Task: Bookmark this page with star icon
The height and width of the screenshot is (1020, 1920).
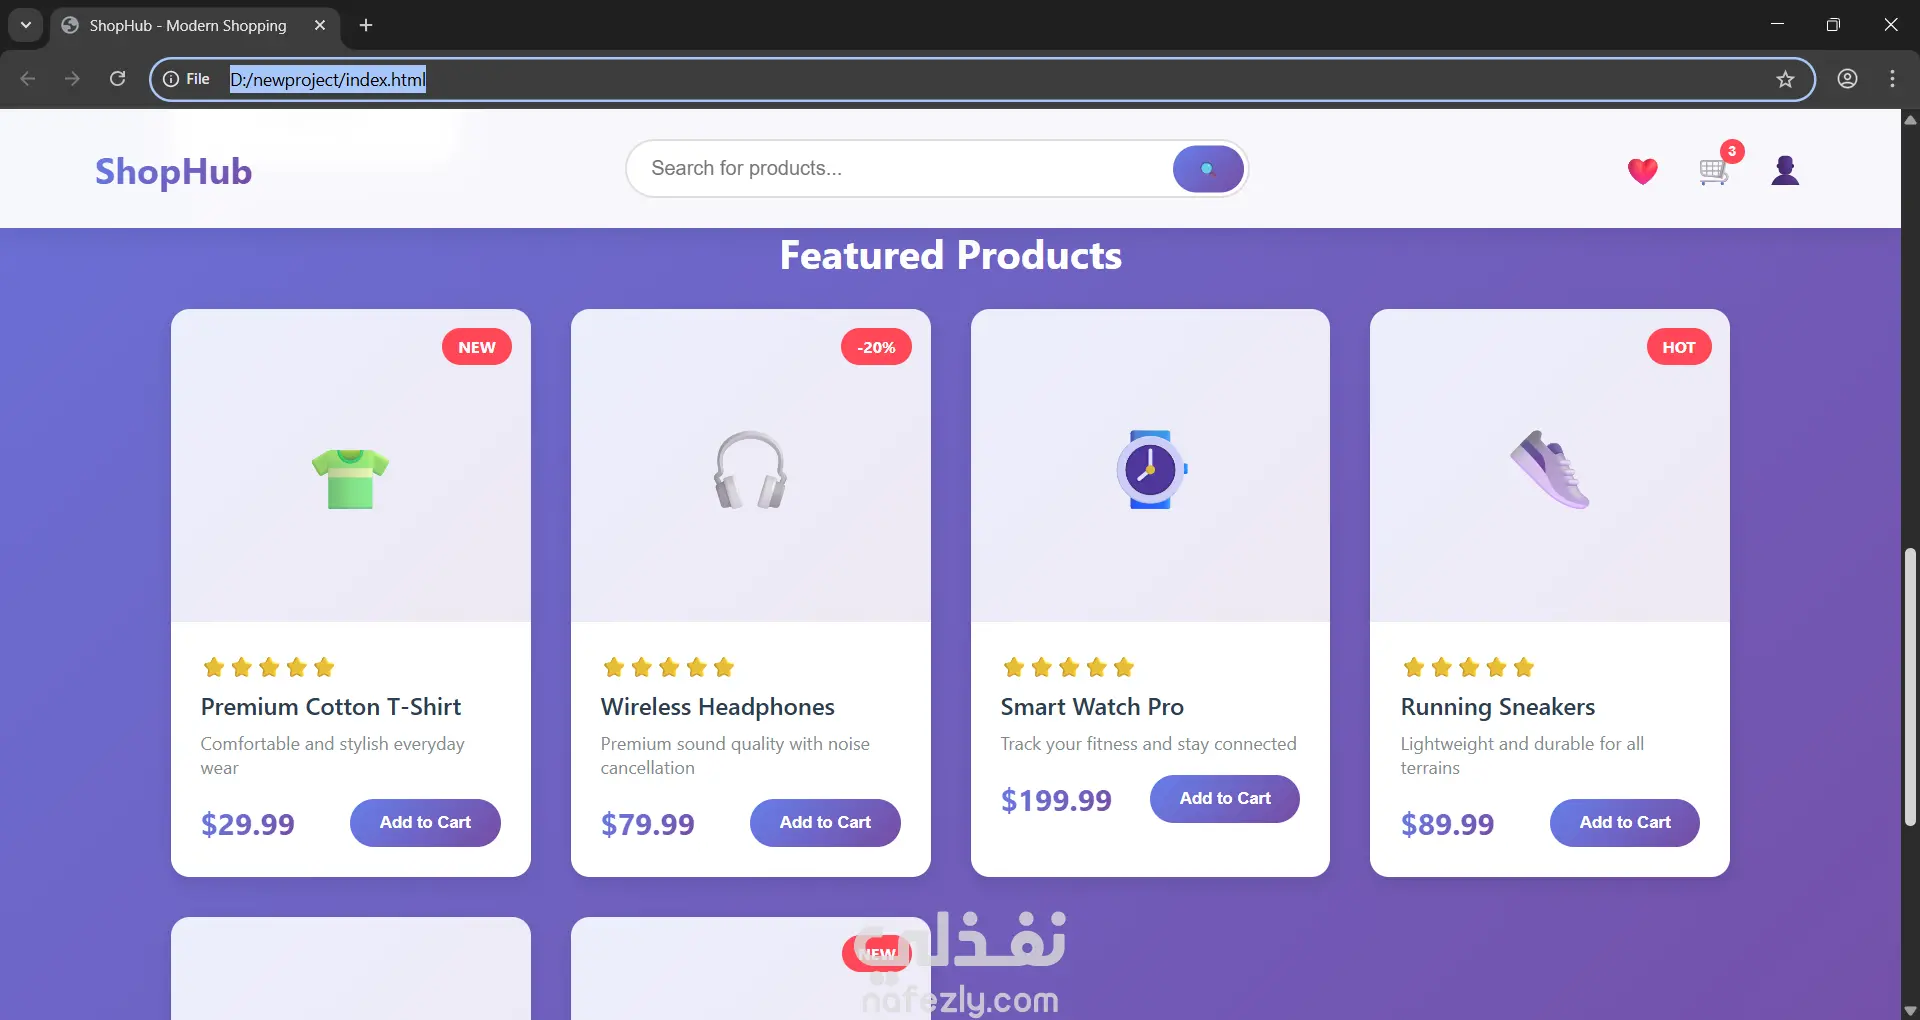Action: click(x=1785, y=79)
